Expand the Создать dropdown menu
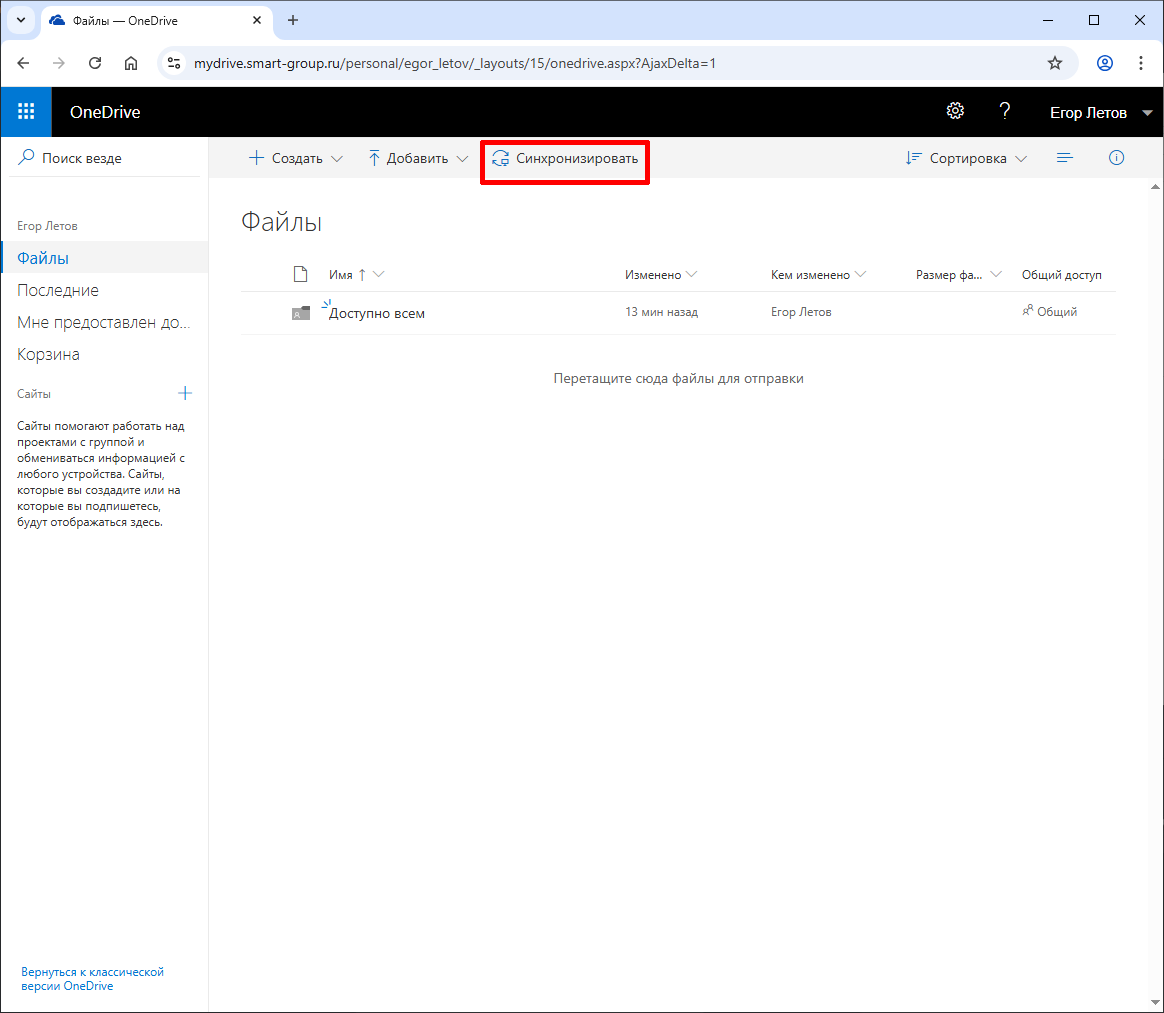Image resolution: width=1164 pixels, height=1013 pixels. pyautogui.click(x=296, y=158)
